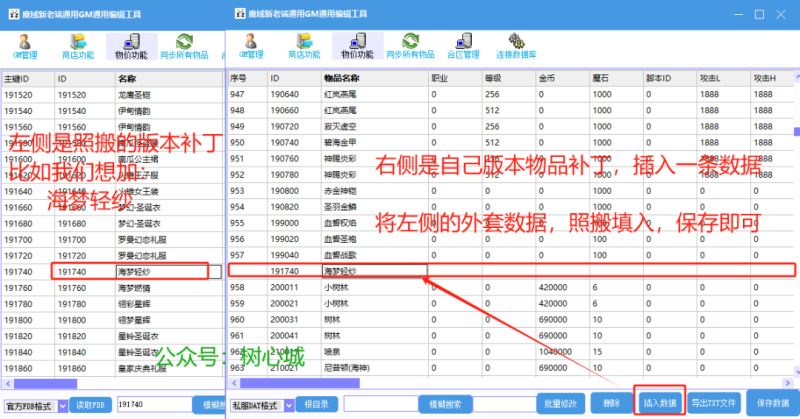Click right window scrollbar right arrow

pos(787,383)
